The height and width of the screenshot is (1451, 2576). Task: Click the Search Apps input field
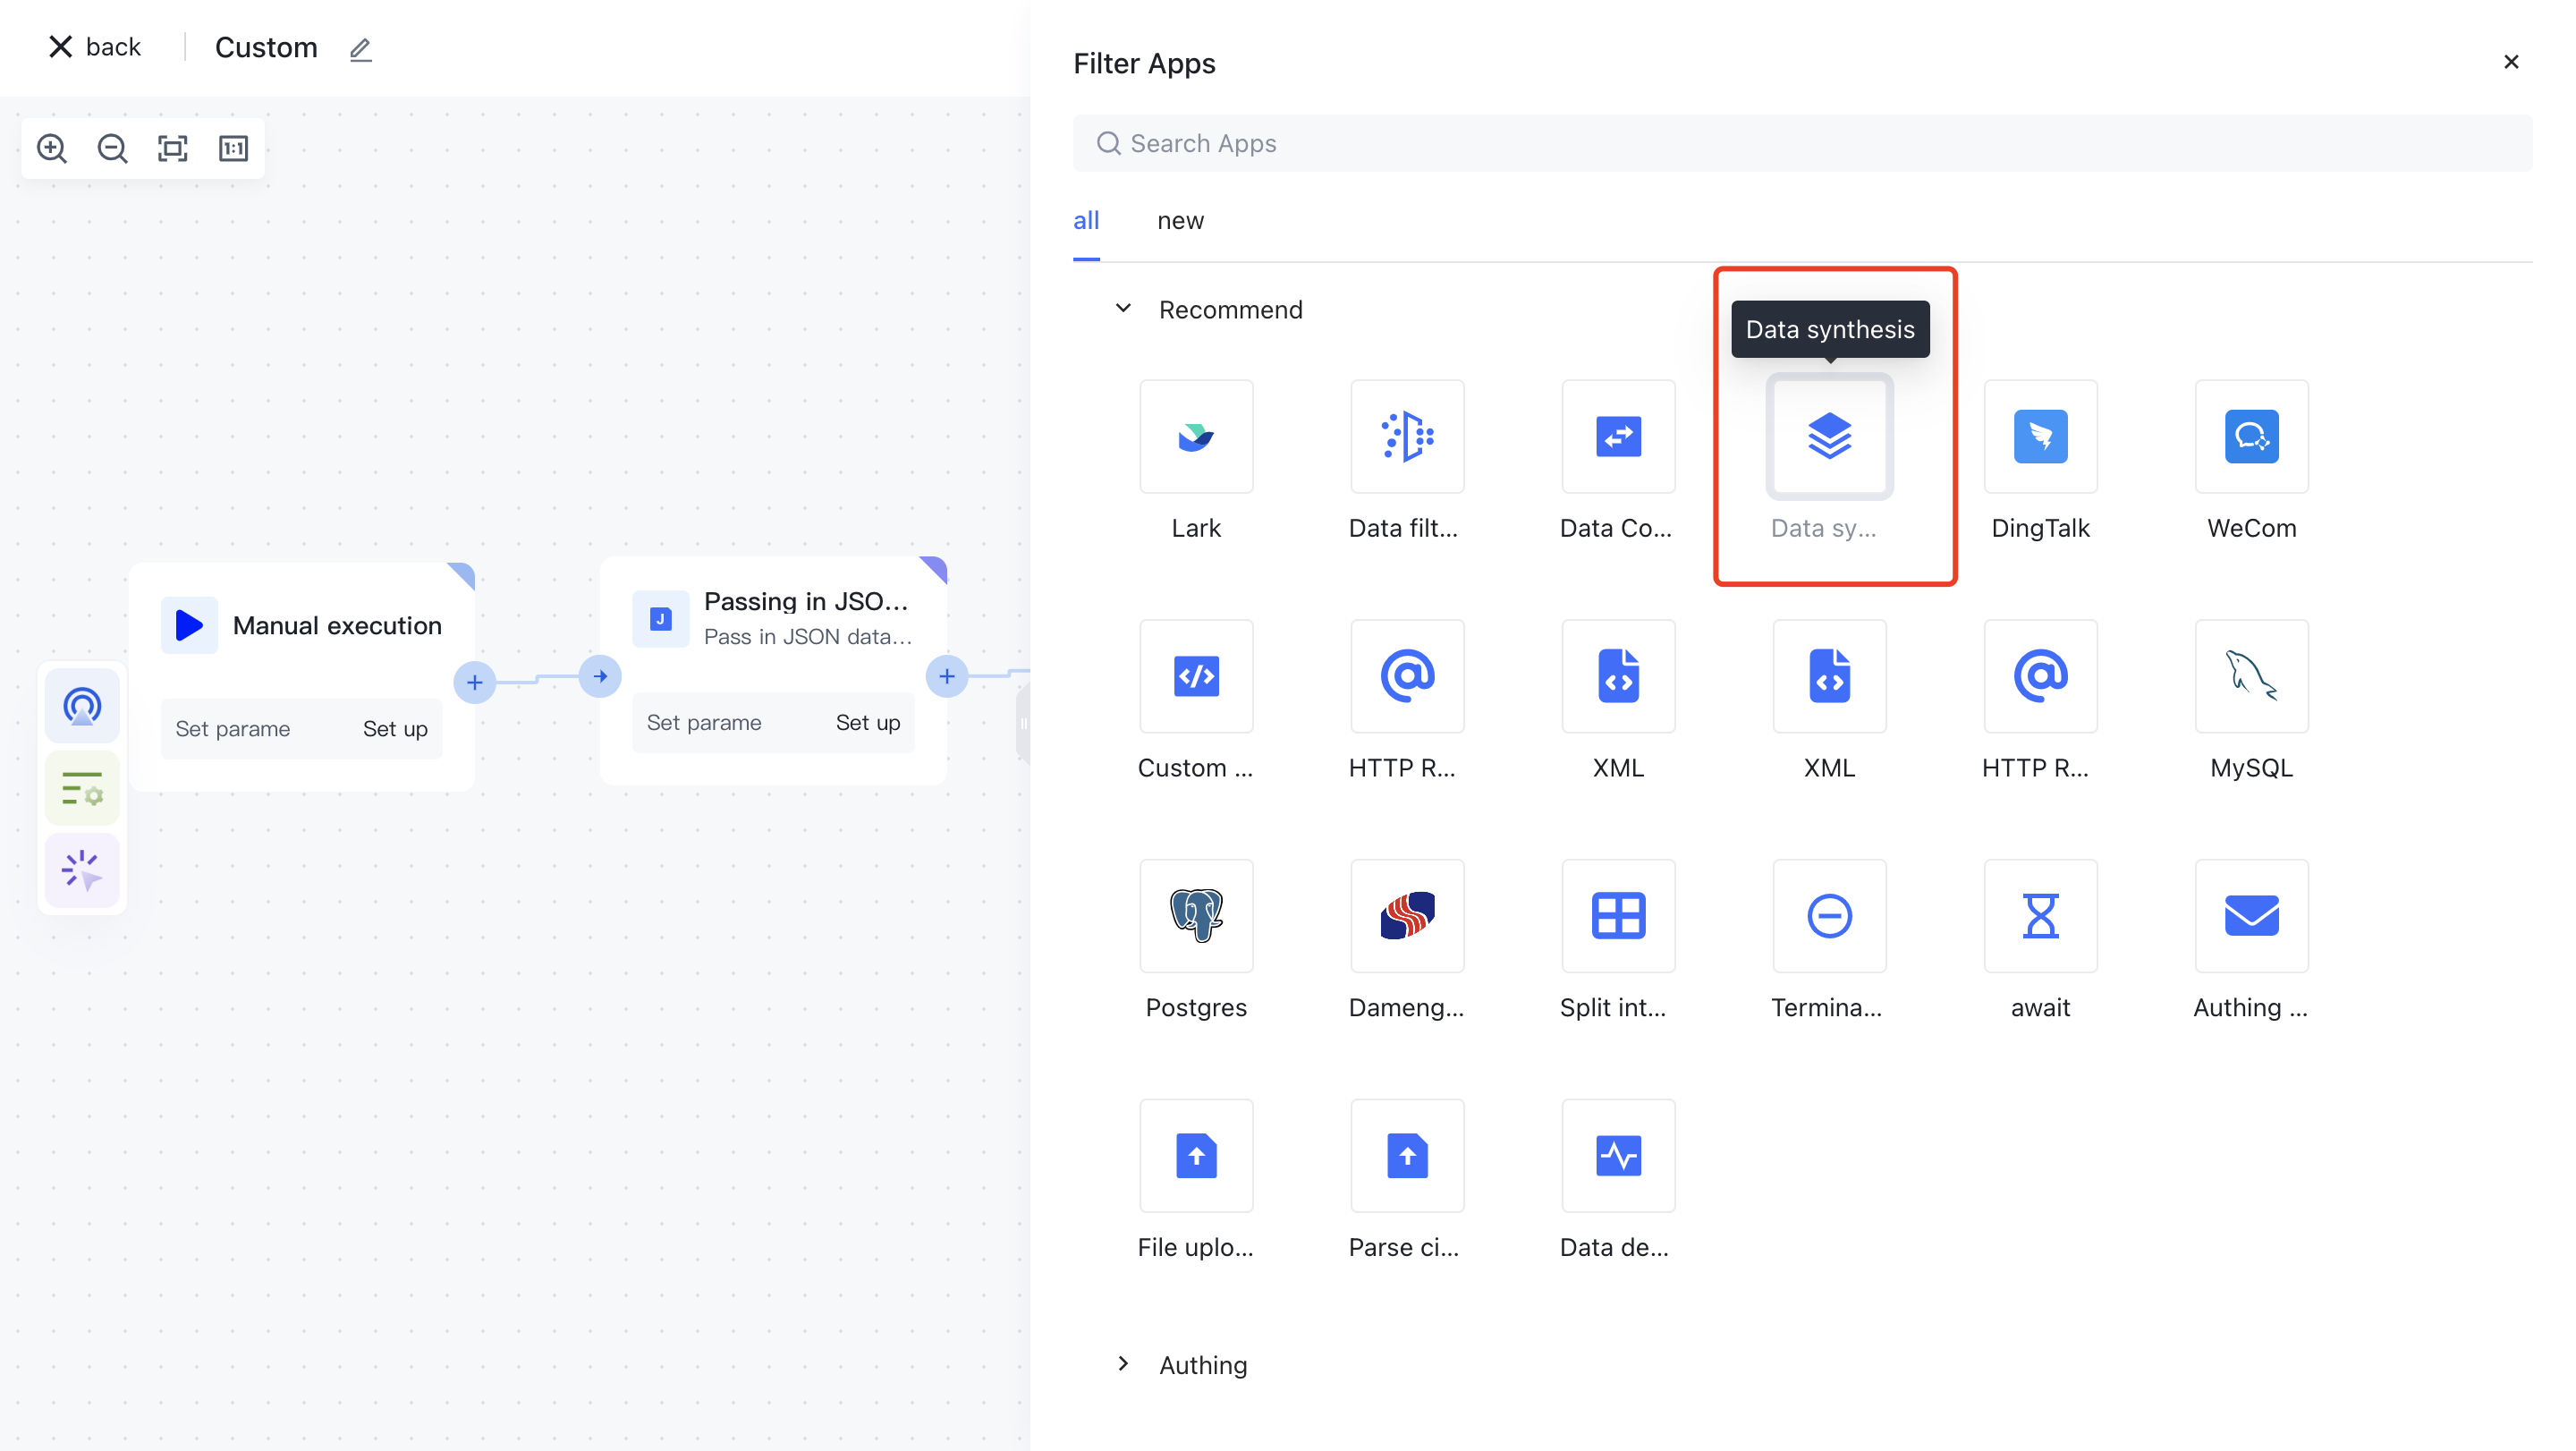pyautogui.click(x=1800, y=144)
